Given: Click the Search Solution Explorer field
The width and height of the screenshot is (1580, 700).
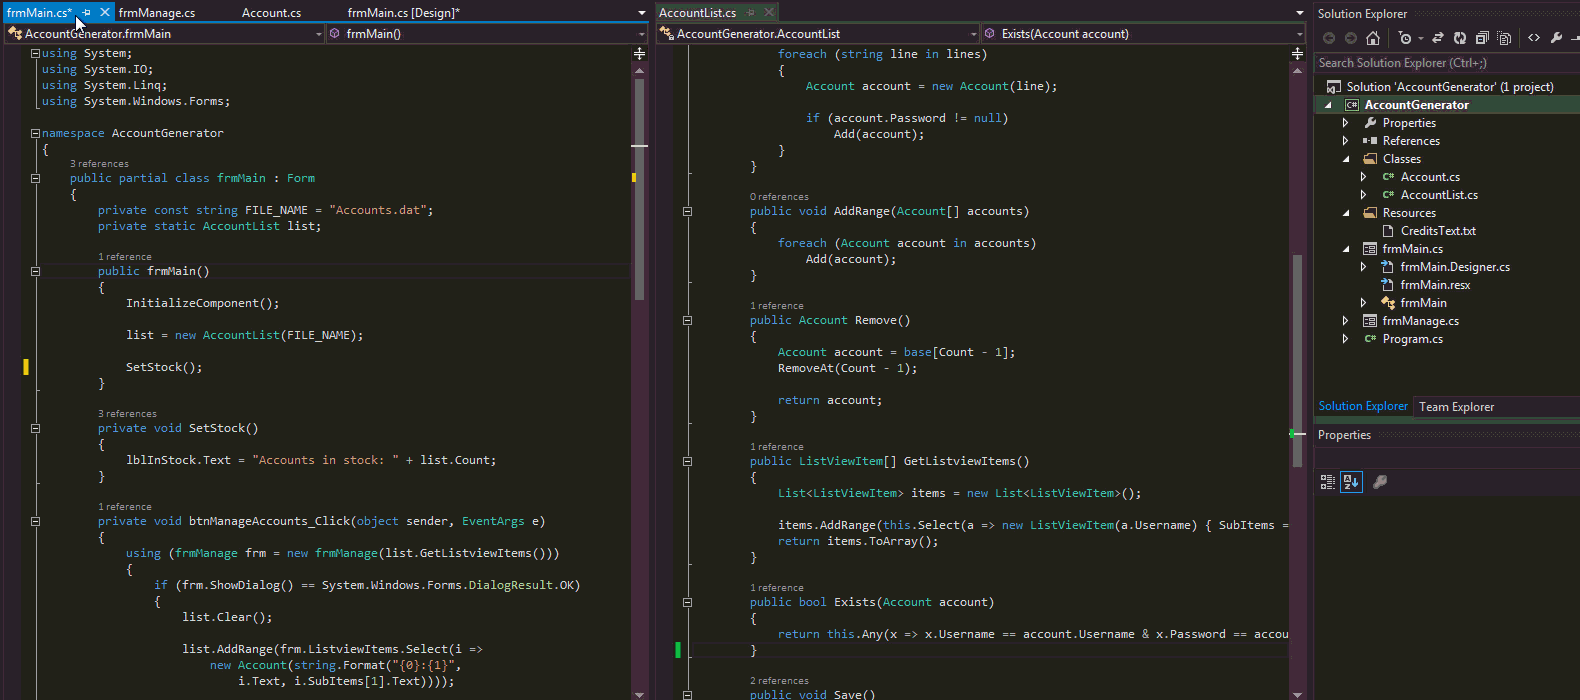Looking at the screenshot, I should [x=1440, y=63].
